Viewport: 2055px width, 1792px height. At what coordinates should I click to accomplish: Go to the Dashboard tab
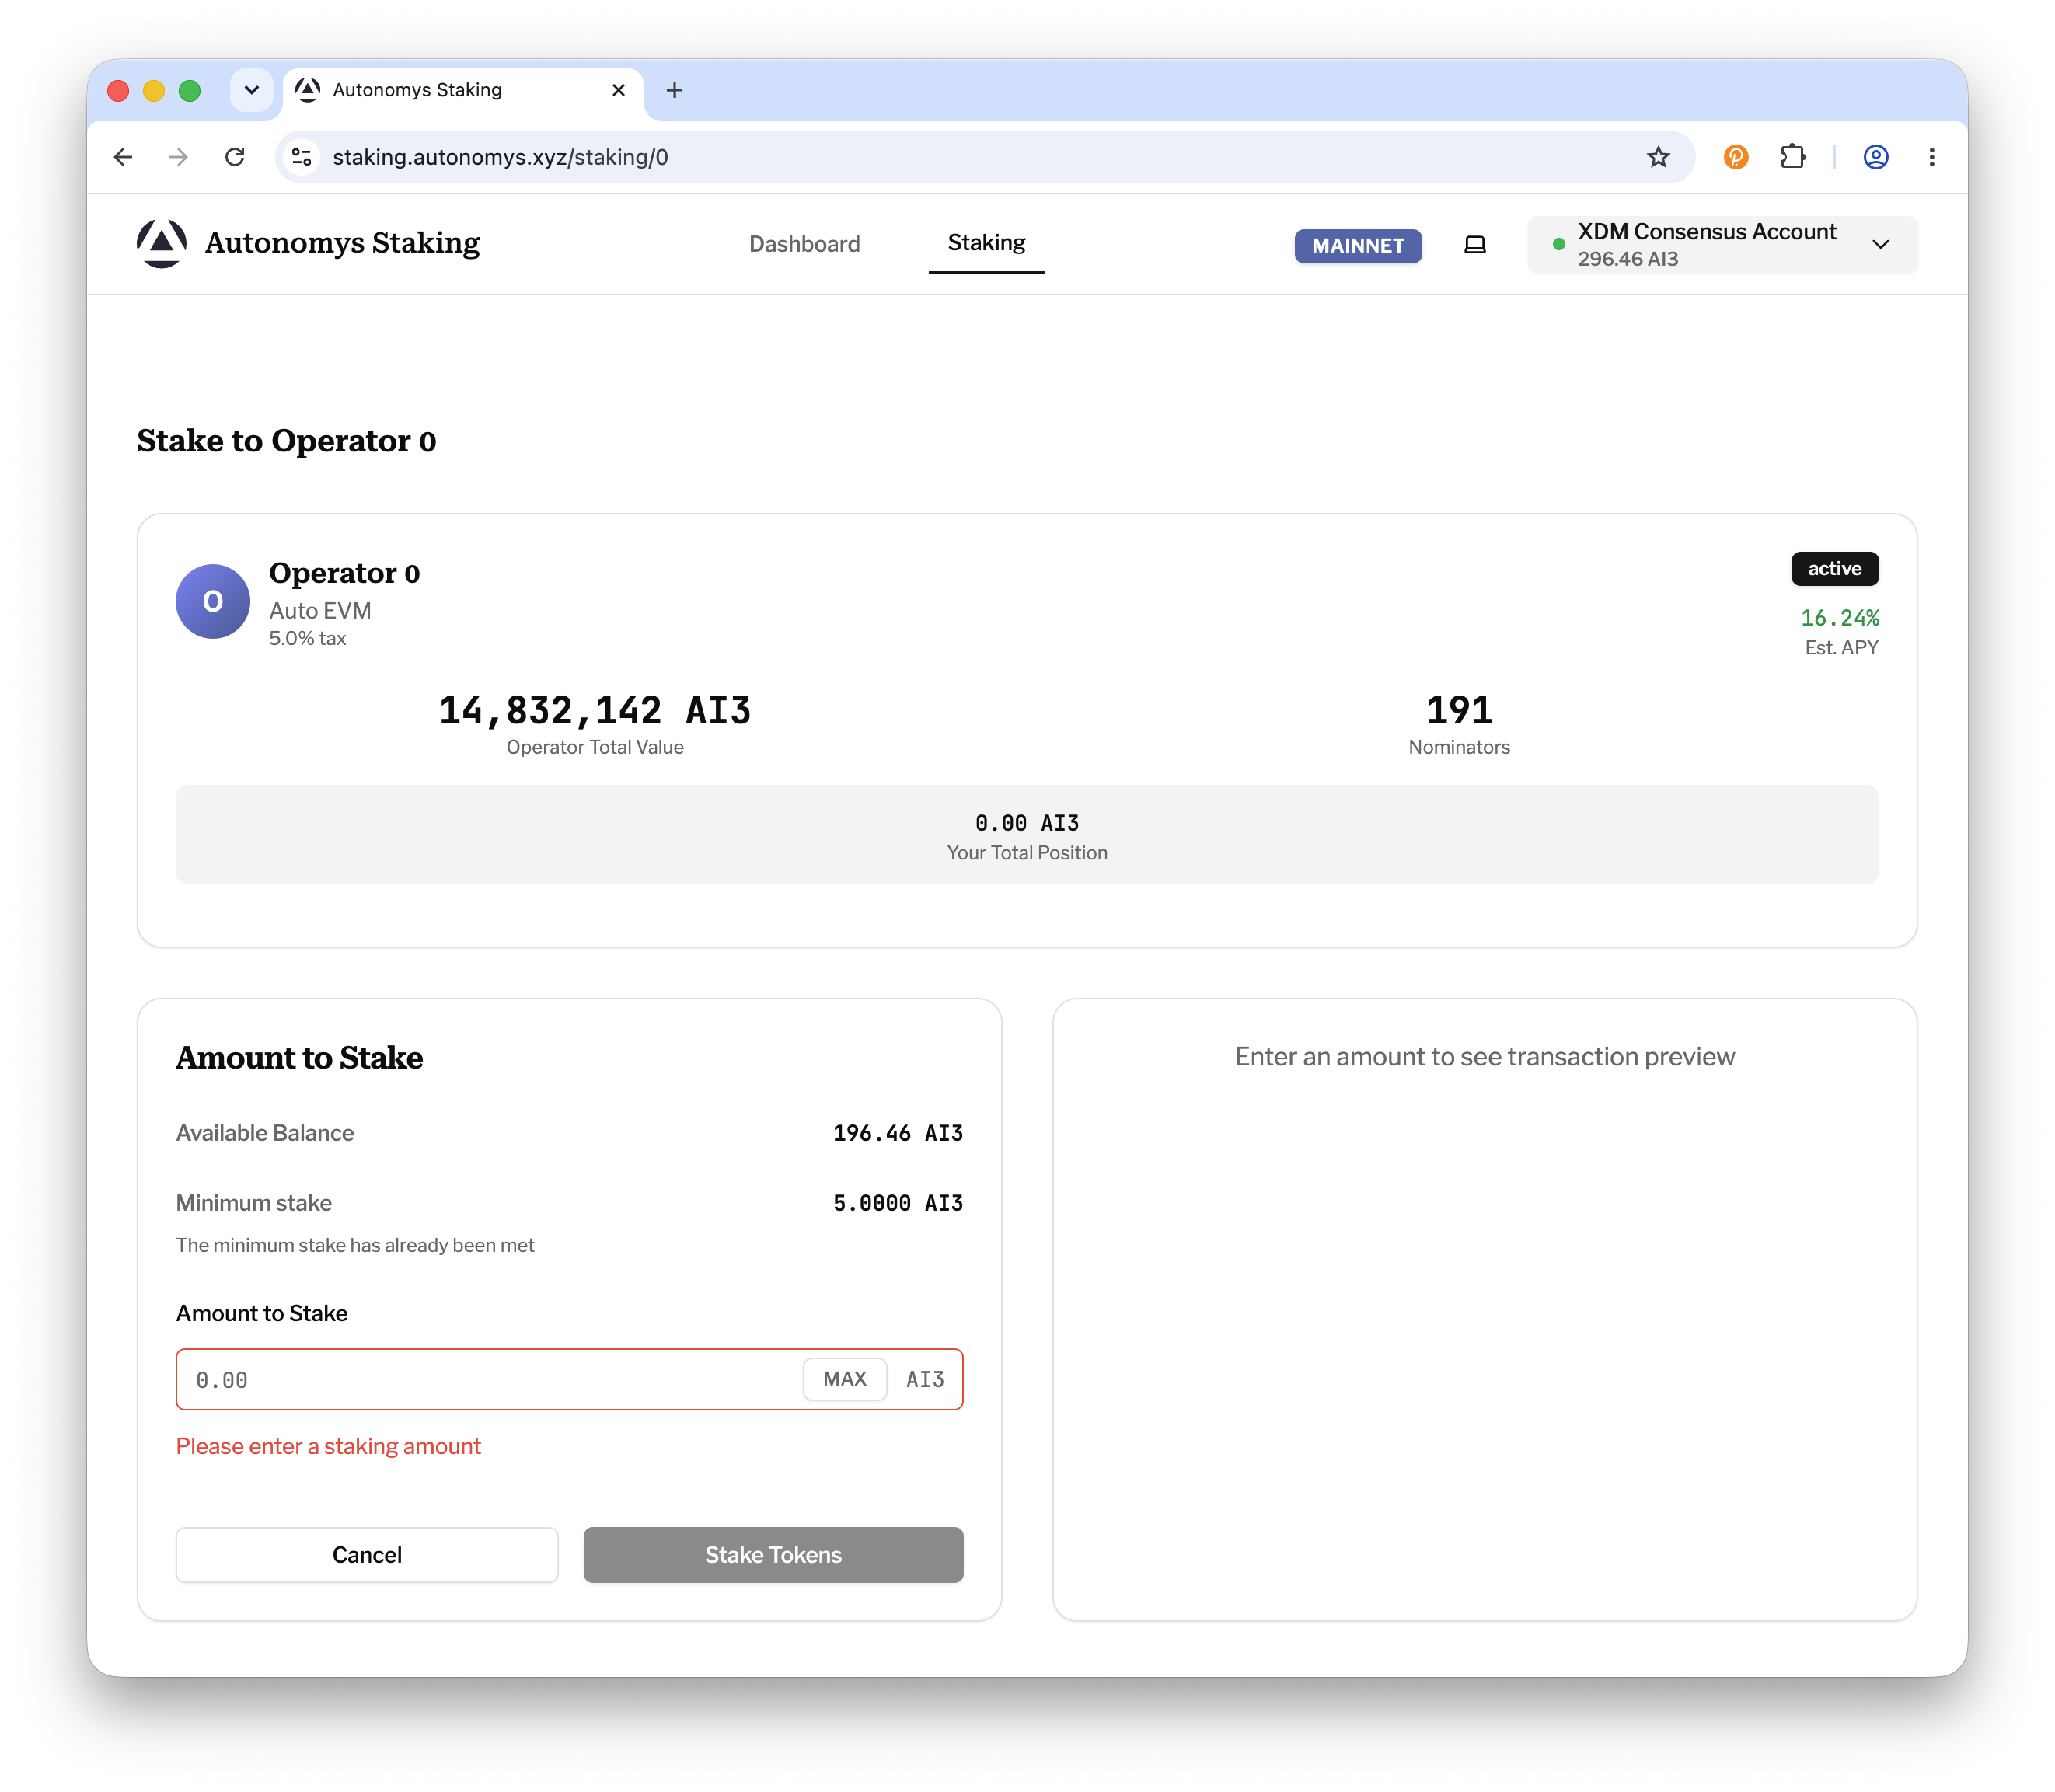[x=804, y=244]
